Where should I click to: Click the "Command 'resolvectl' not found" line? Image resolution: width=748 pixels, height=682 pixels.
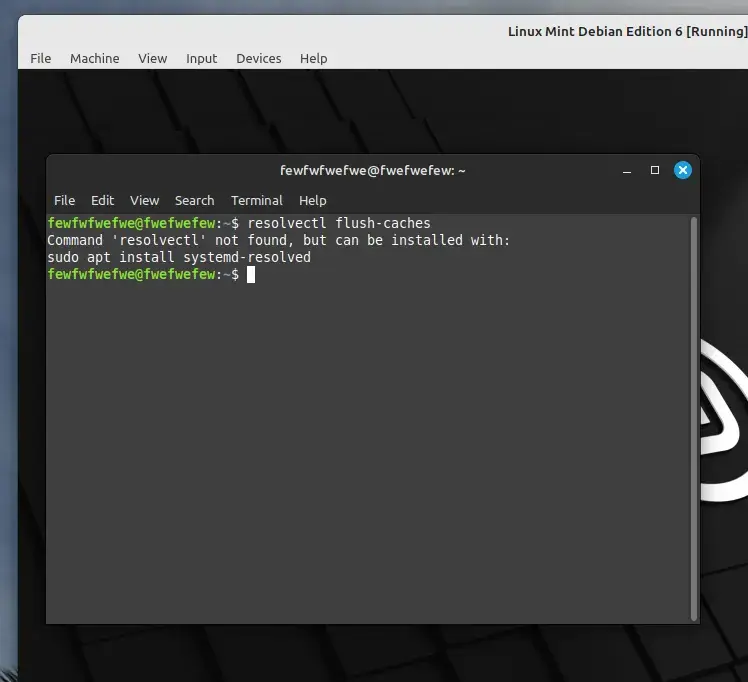coord(279,240)
